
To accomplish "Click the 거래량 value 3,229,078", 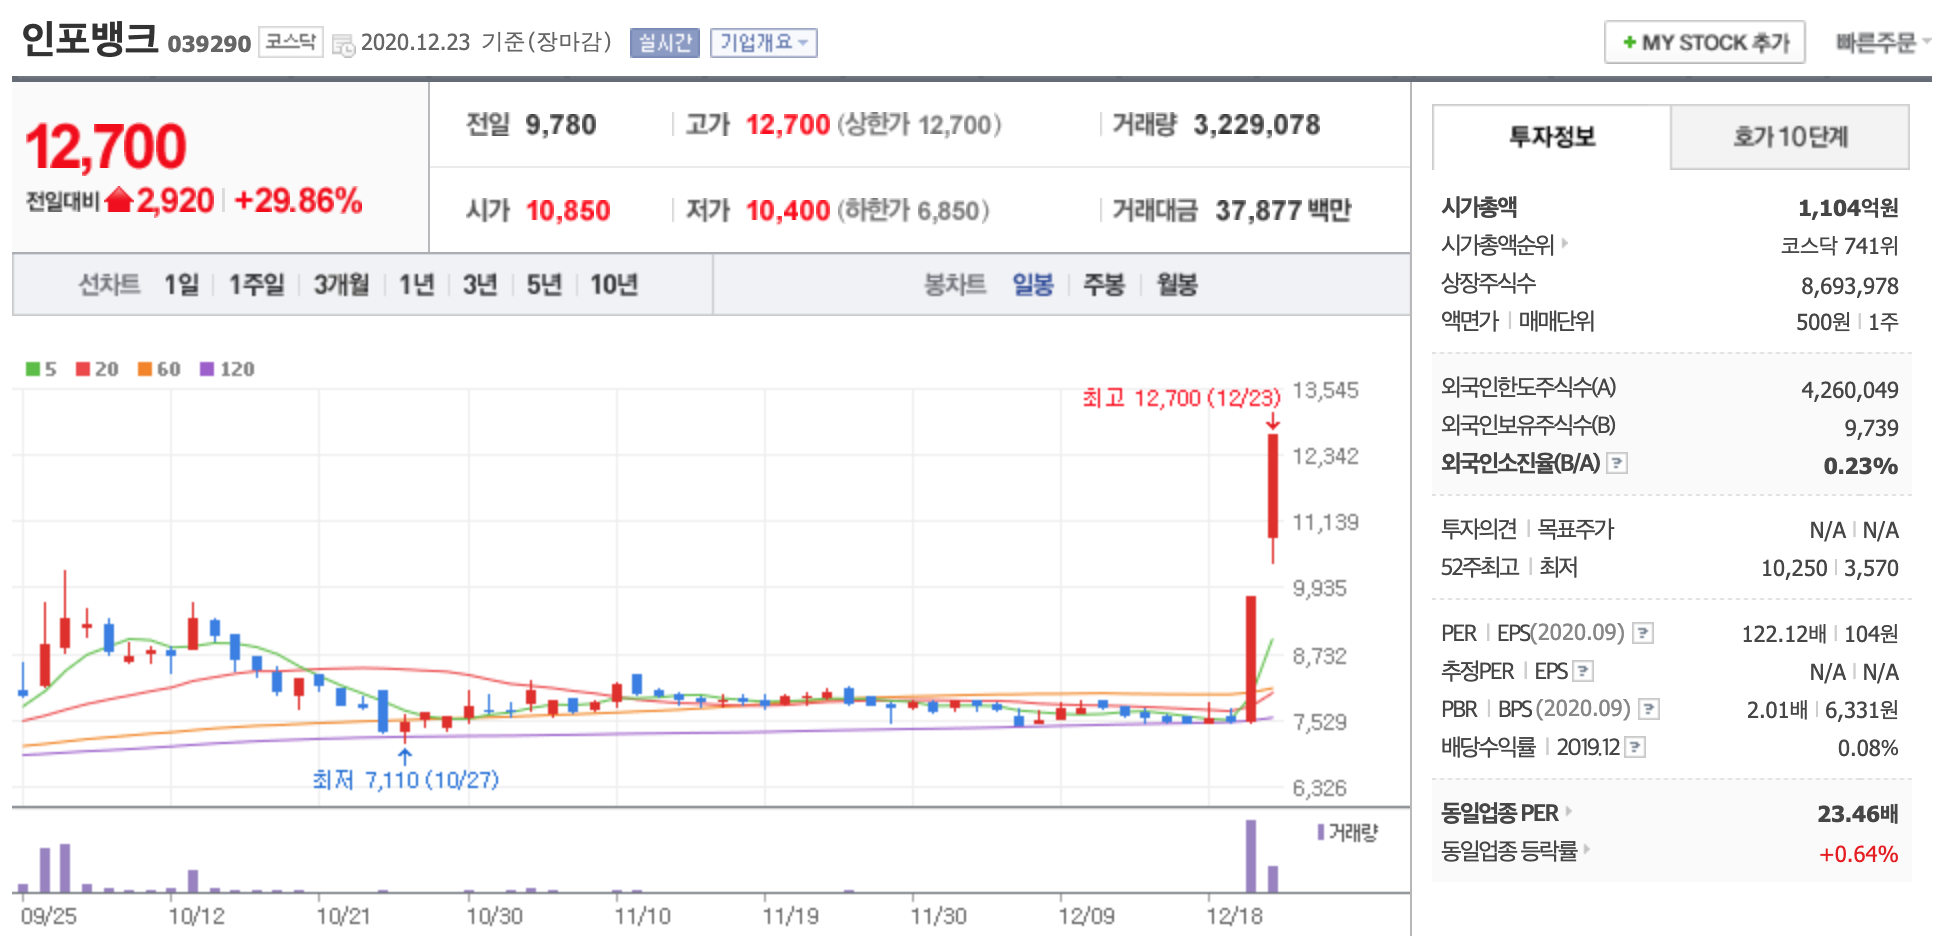I will tap(1257, 125).
